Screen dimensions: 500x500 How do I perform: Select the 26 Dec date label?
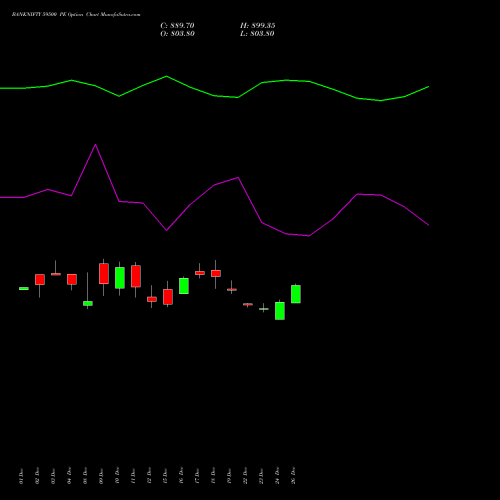[293, 476]
